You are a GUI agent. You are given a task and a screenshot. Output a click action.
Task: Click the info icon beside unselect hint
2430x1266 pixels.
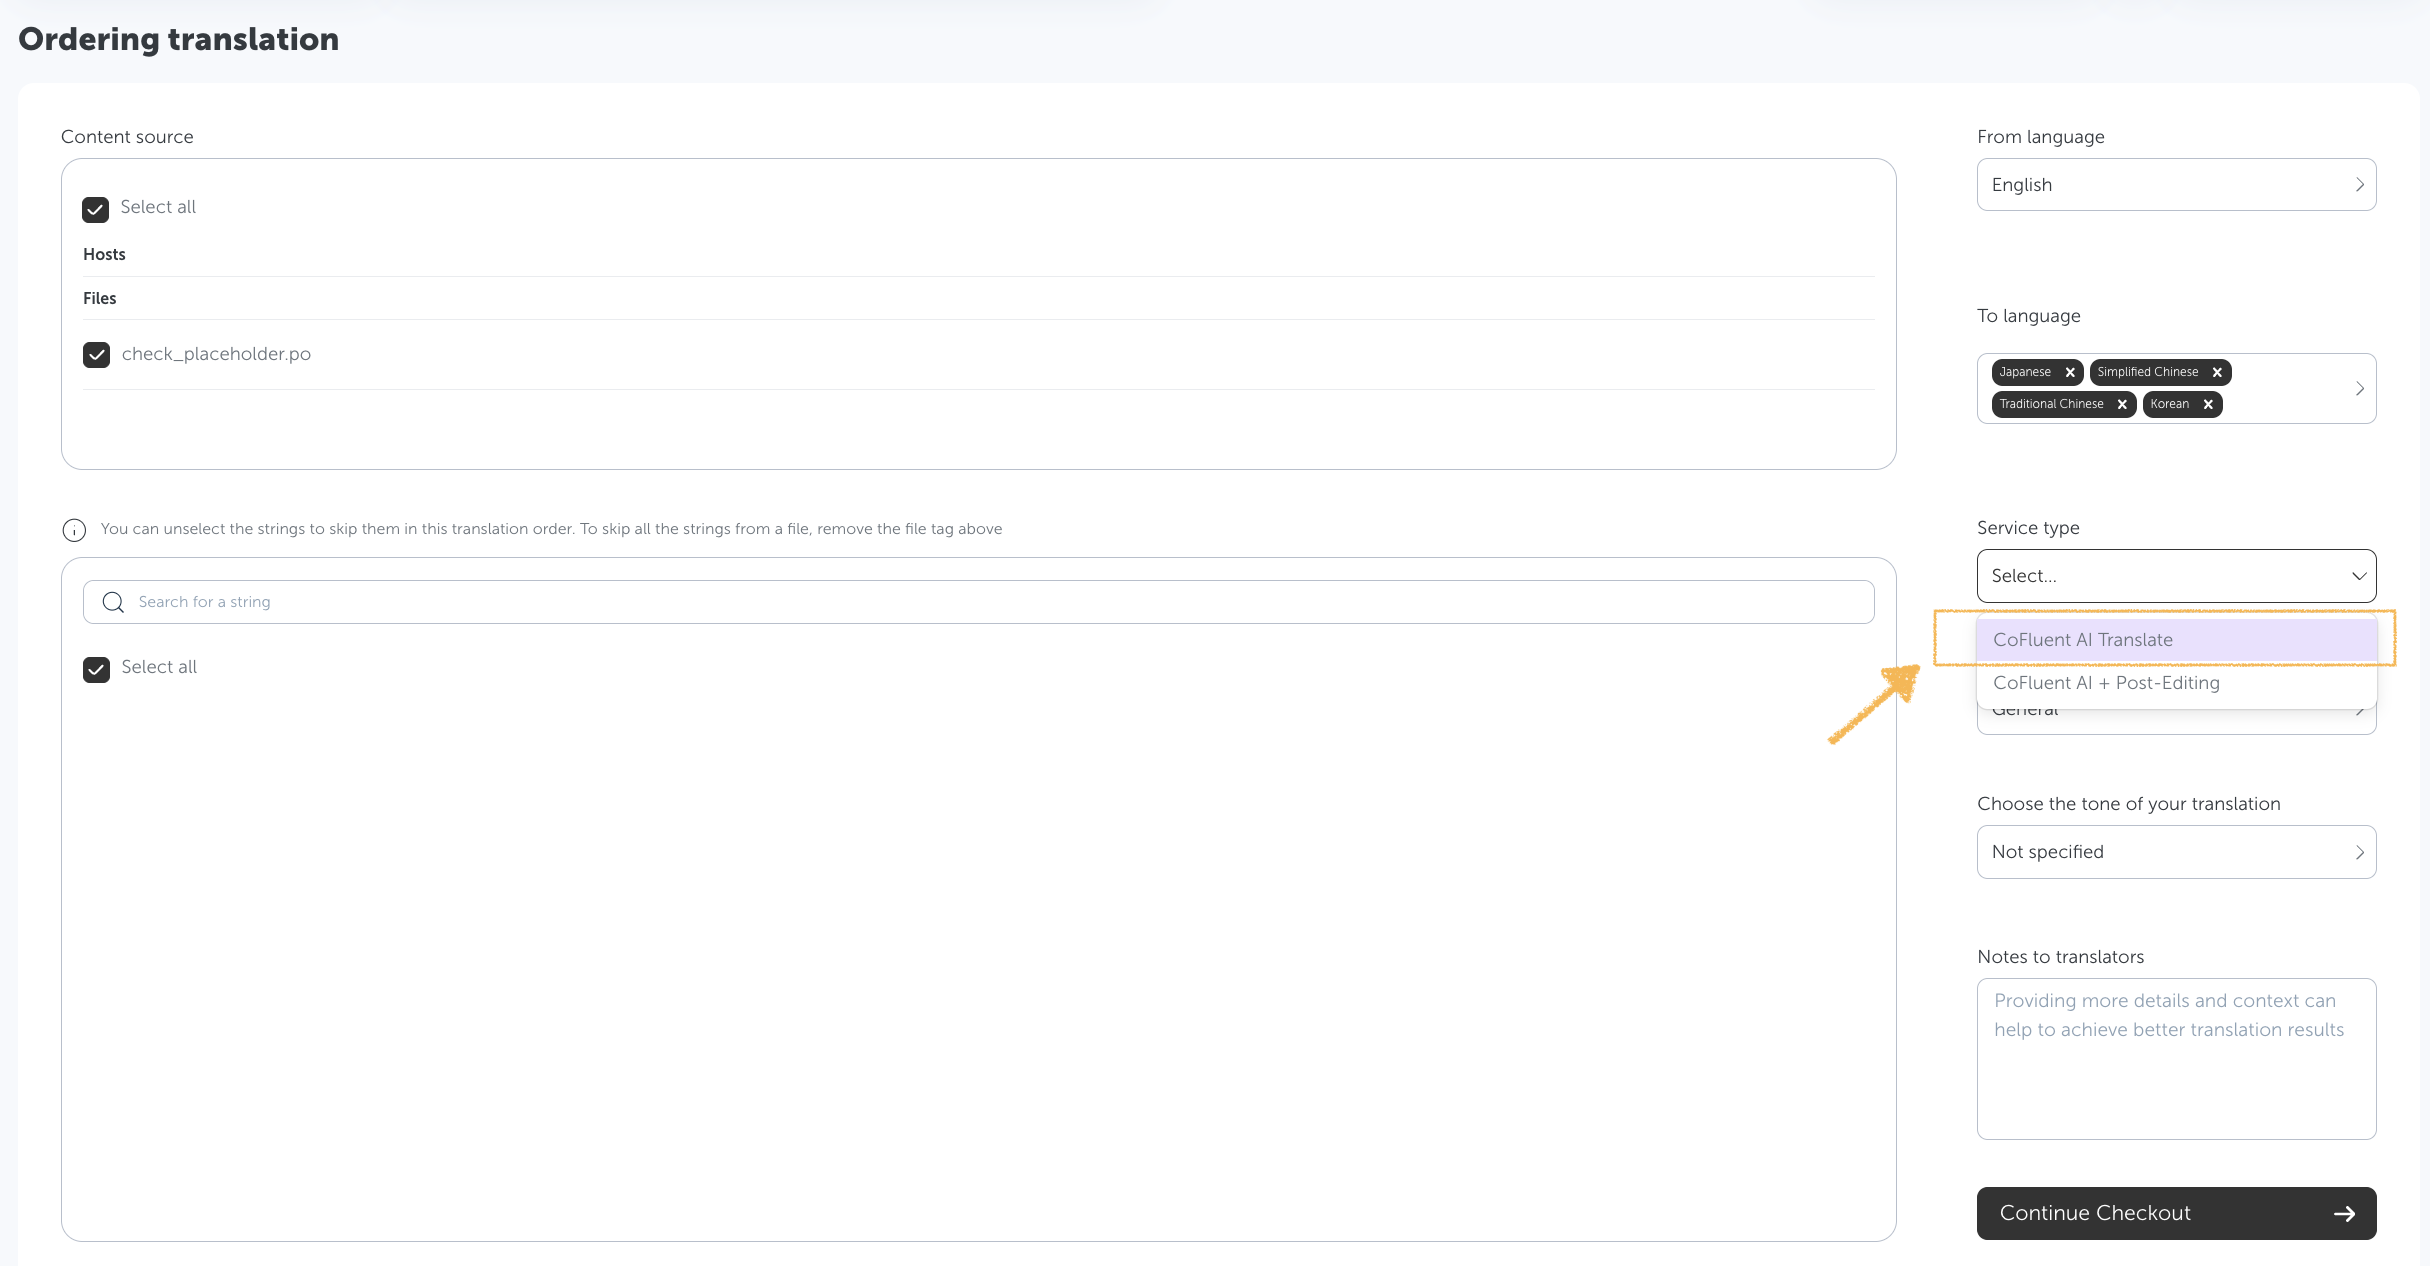pyautogui.click(x=74, y=530)
